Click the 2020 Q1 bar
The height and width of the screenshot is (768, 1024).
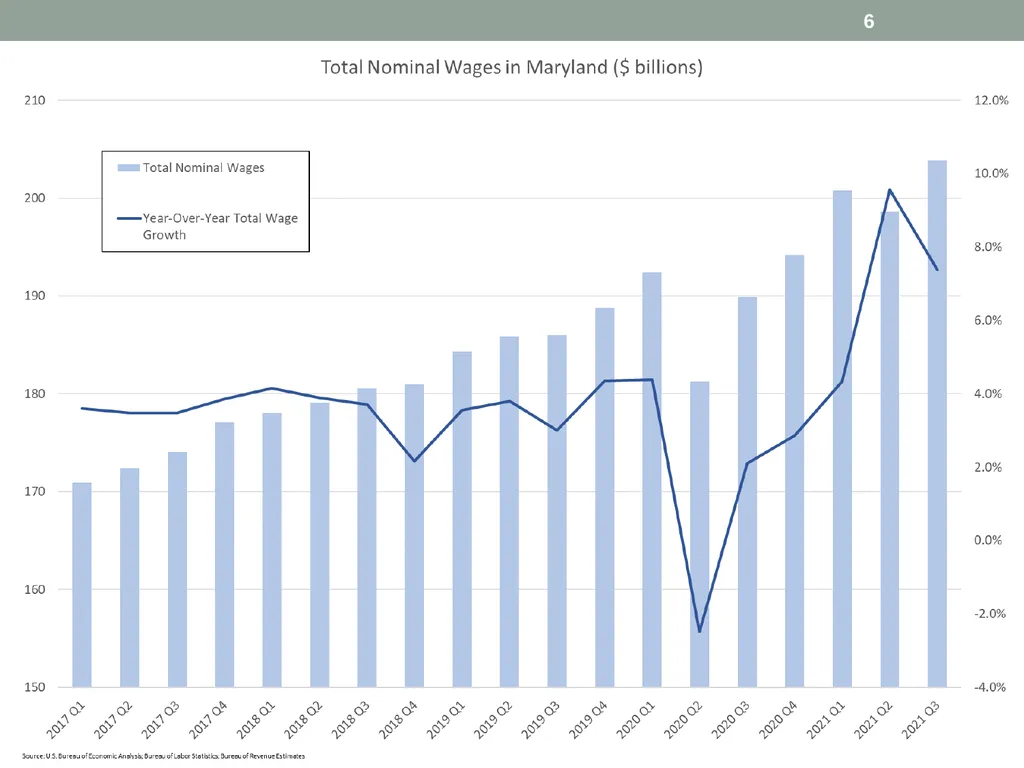[652, 479]
